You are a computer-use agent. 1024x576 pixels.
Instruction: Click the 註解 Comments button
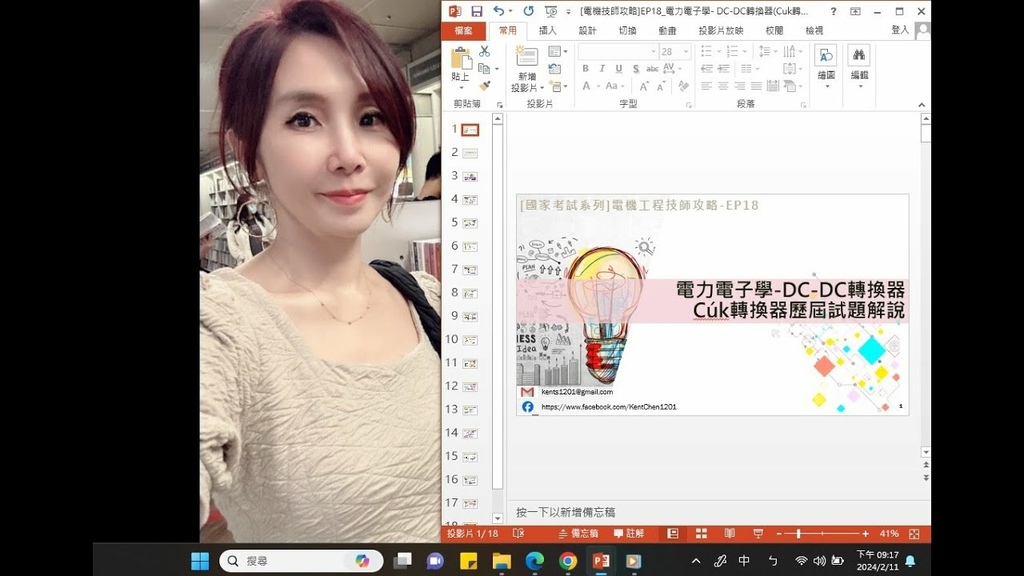(629, 534)
